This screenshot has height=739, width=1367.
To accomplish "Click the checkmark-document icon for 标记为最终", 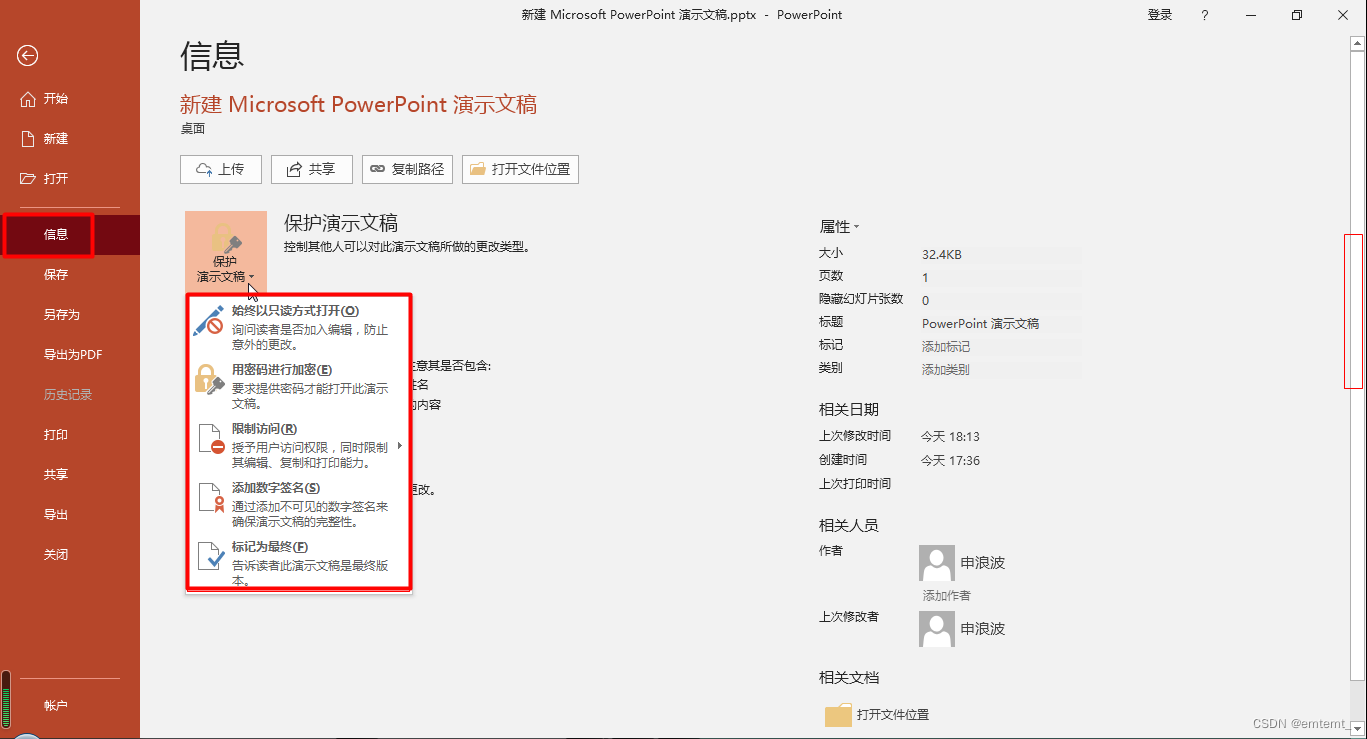I will click(210, 557).
